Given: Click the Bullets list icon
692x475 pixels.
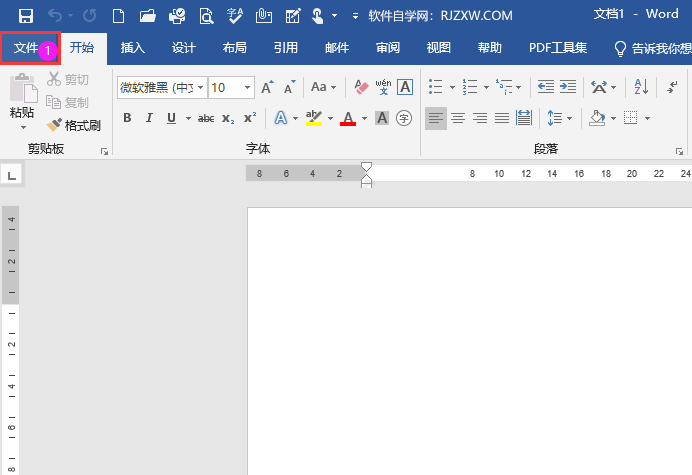Looking at the screenshot, I should (435, 88).
